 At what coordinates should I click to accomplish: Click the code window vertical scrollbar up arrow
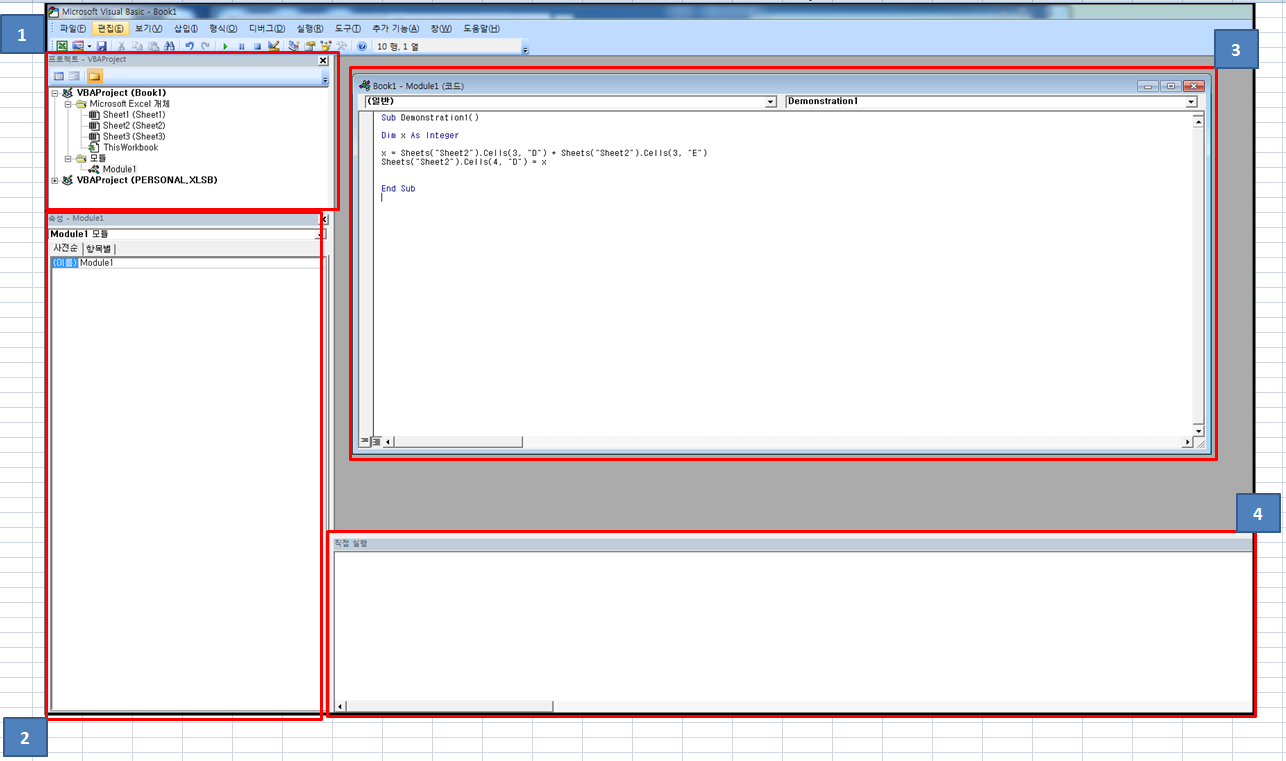coord(1198,120)
